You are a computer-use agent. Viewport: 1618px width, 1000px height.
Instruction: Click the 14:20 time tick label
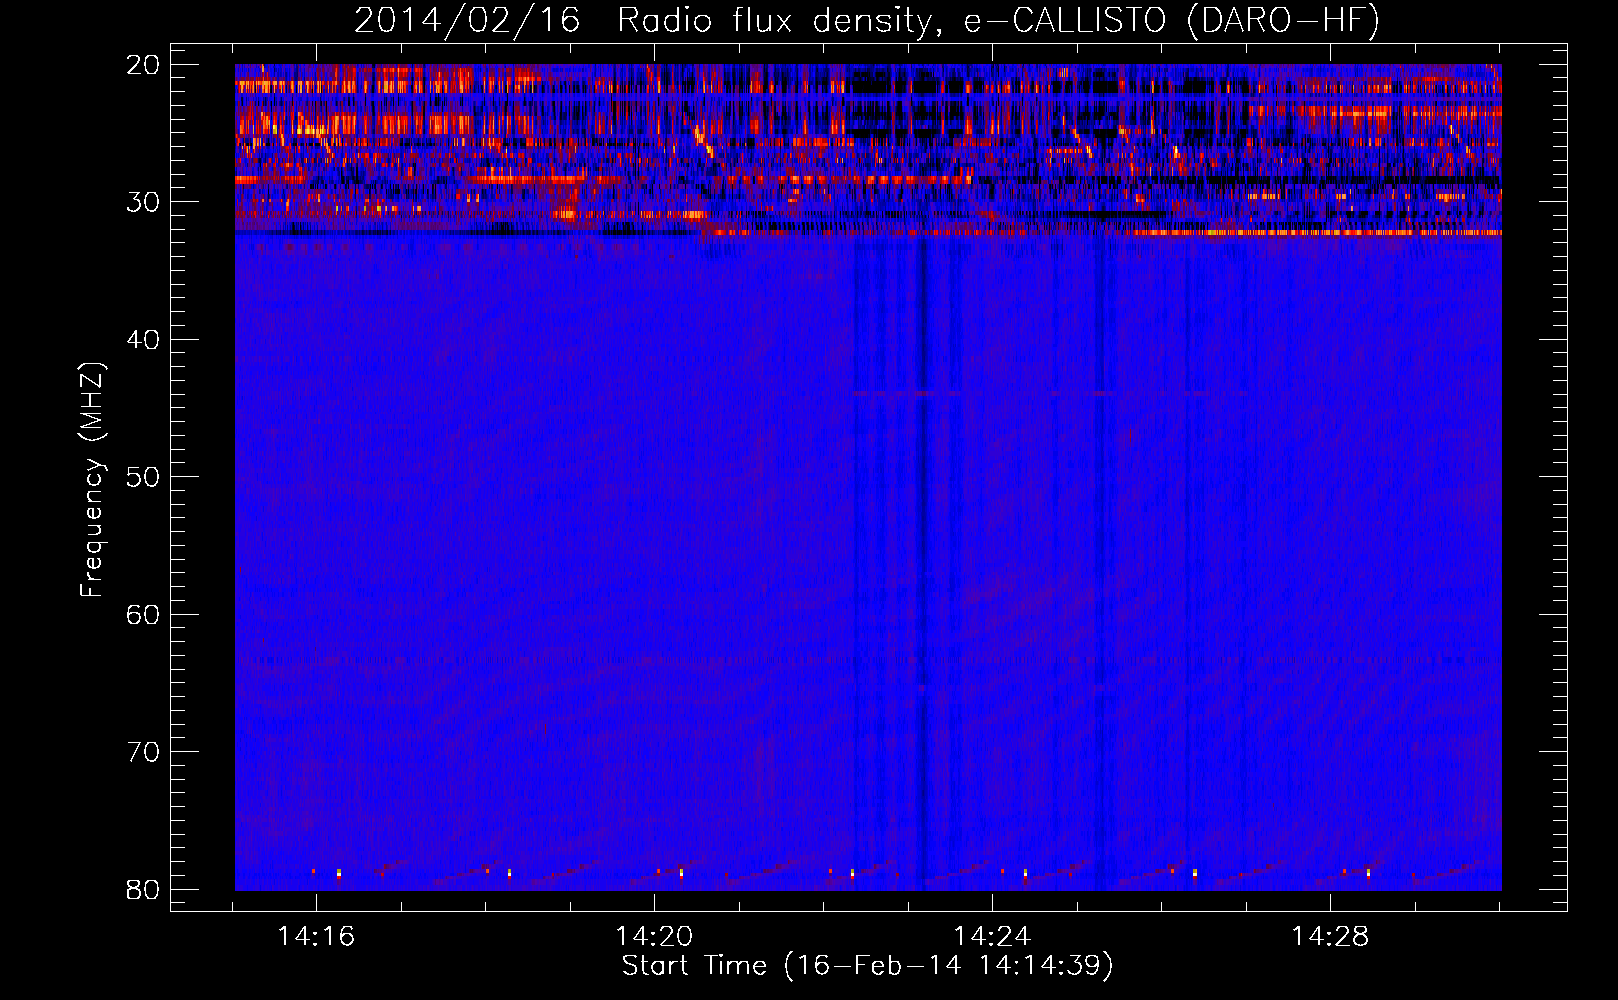[x=654, y=937]
